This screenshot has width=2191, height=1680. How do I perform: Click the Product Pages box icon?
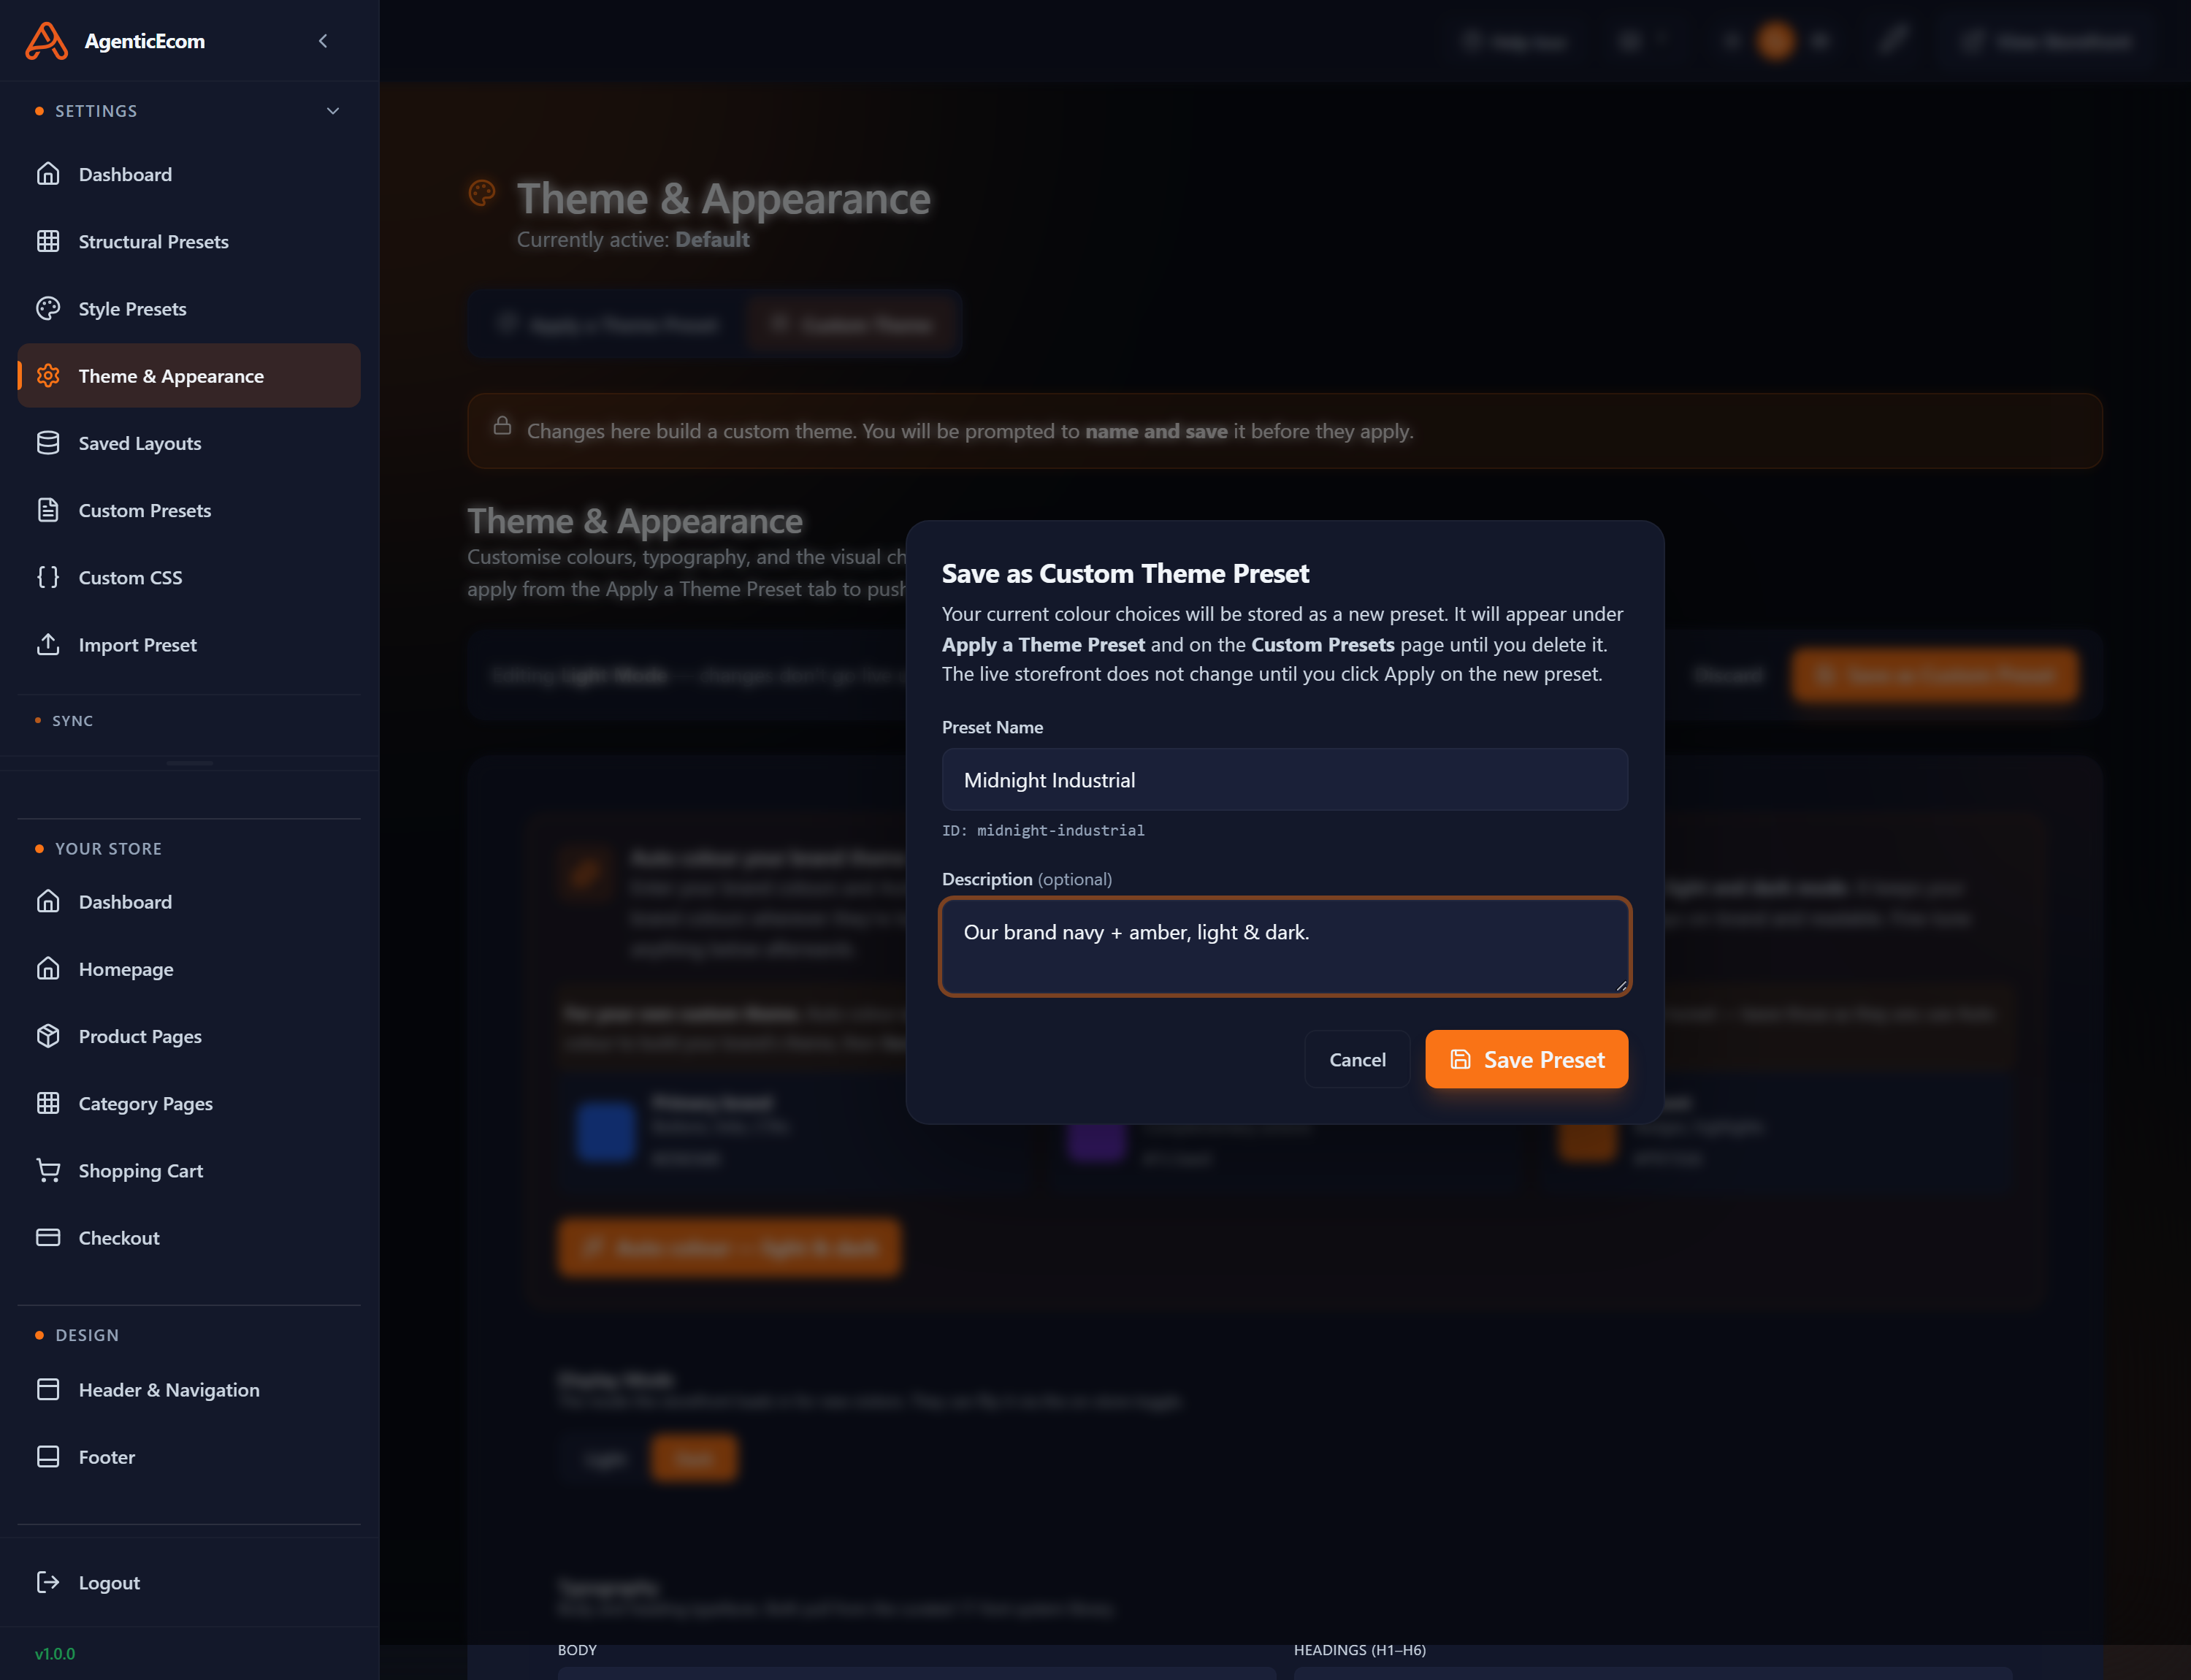pos(48,1036)
